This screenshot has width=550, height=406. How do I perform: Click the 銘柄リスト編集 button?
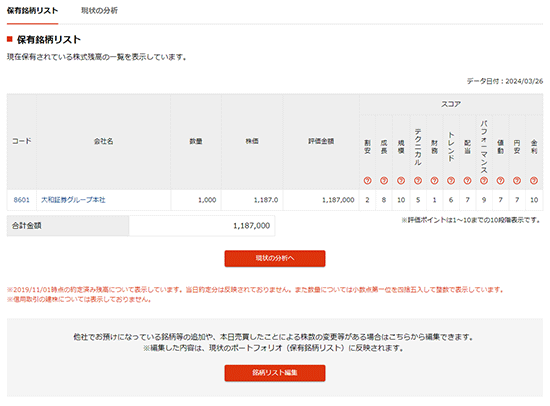click(x=275, y=373)
